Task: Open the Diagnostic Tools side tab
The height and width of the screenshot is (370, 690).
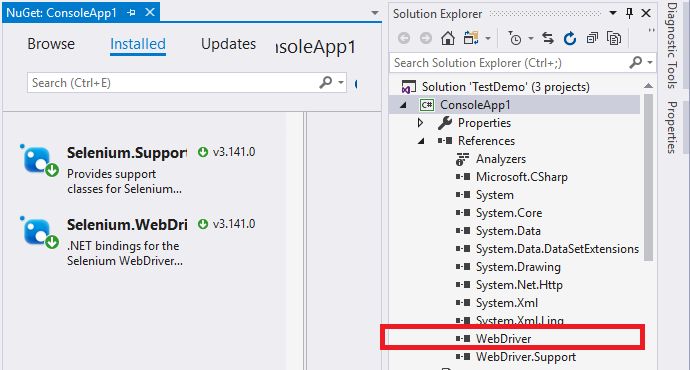Action: coord(672,45)
